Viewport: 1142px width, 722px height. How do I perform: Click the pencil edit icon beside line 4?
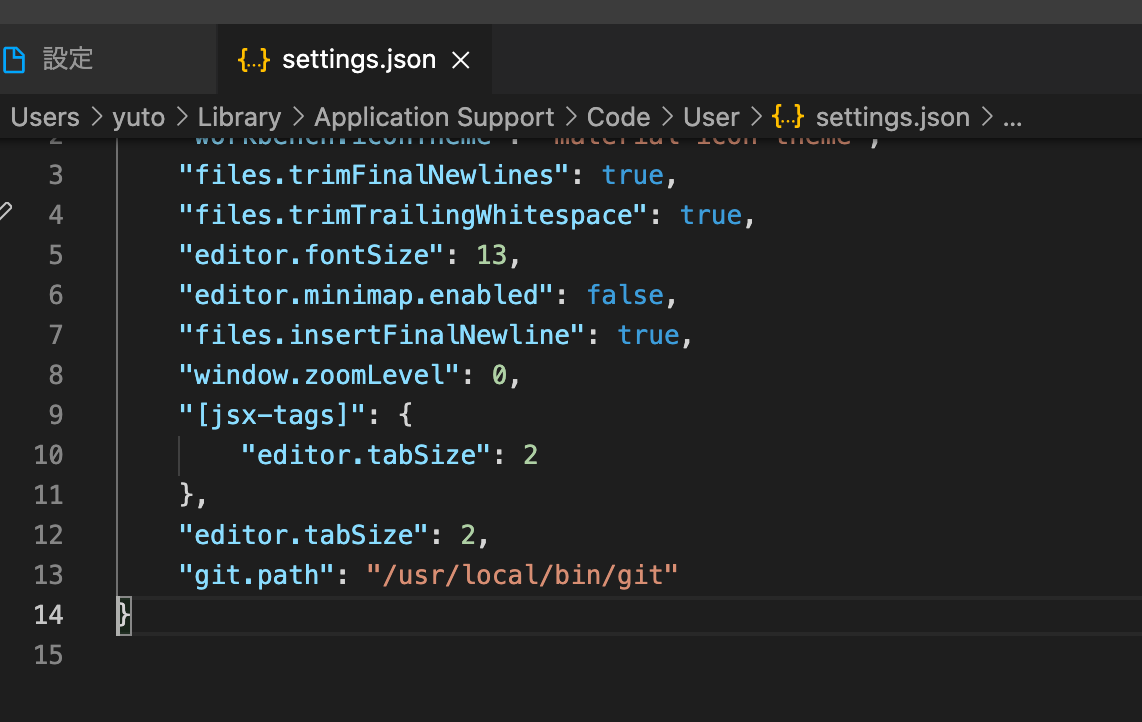pos(5,212)
